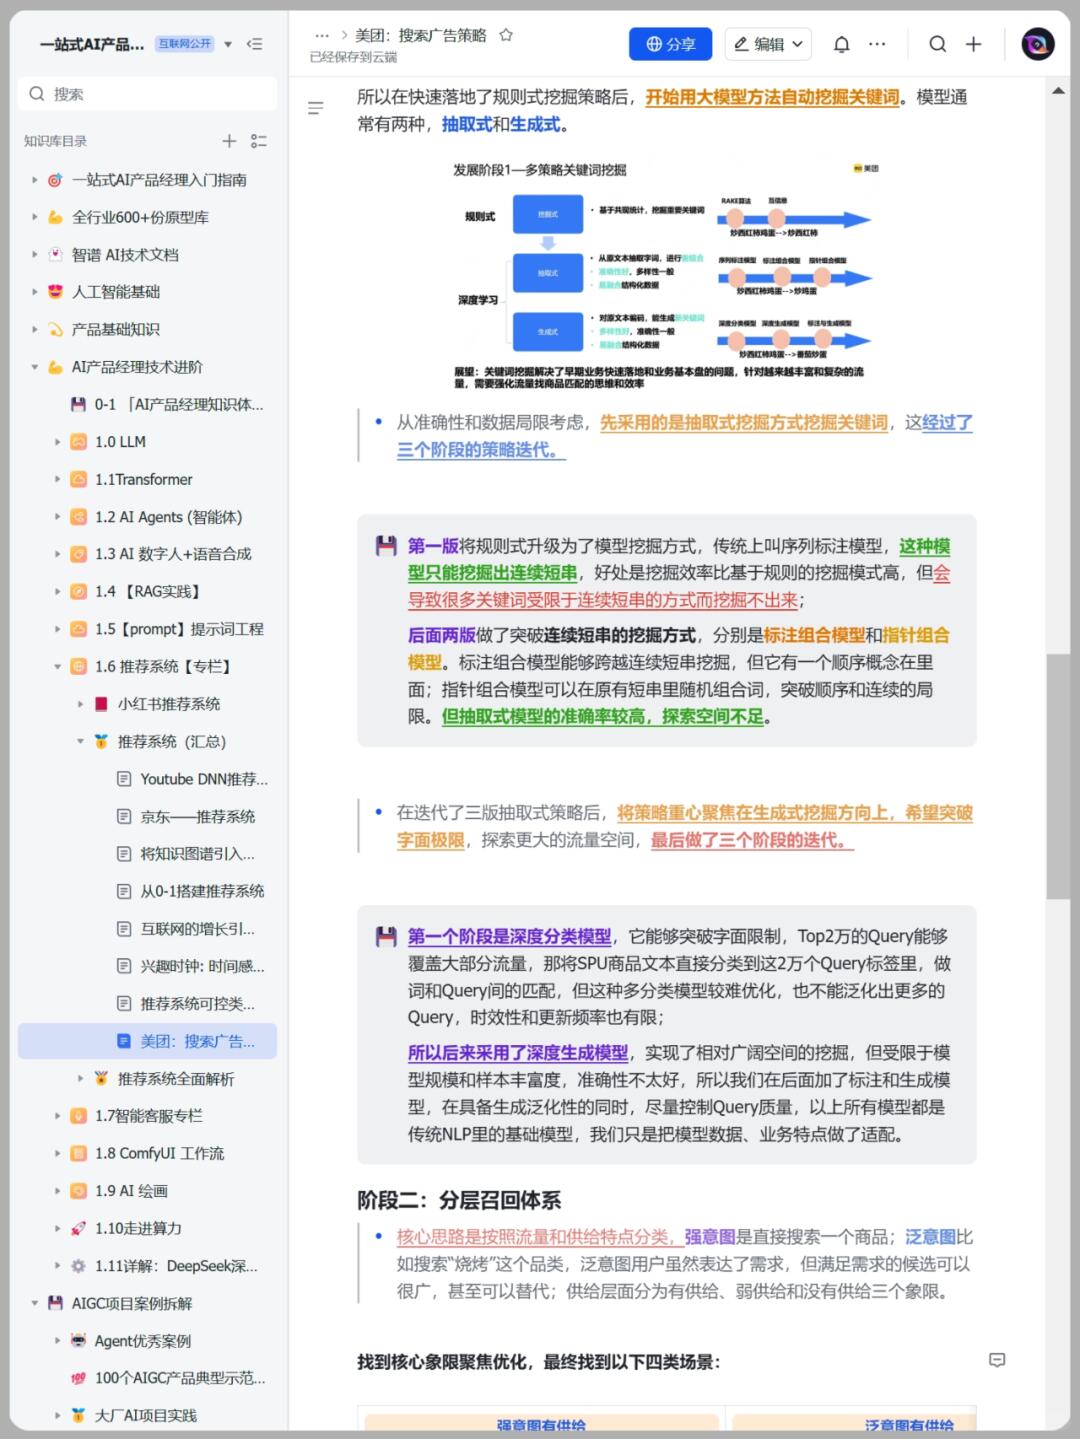Open the knowledge base title dropdown arrow
Viewport: 1080px width, 1439px height.
(228, 44)
